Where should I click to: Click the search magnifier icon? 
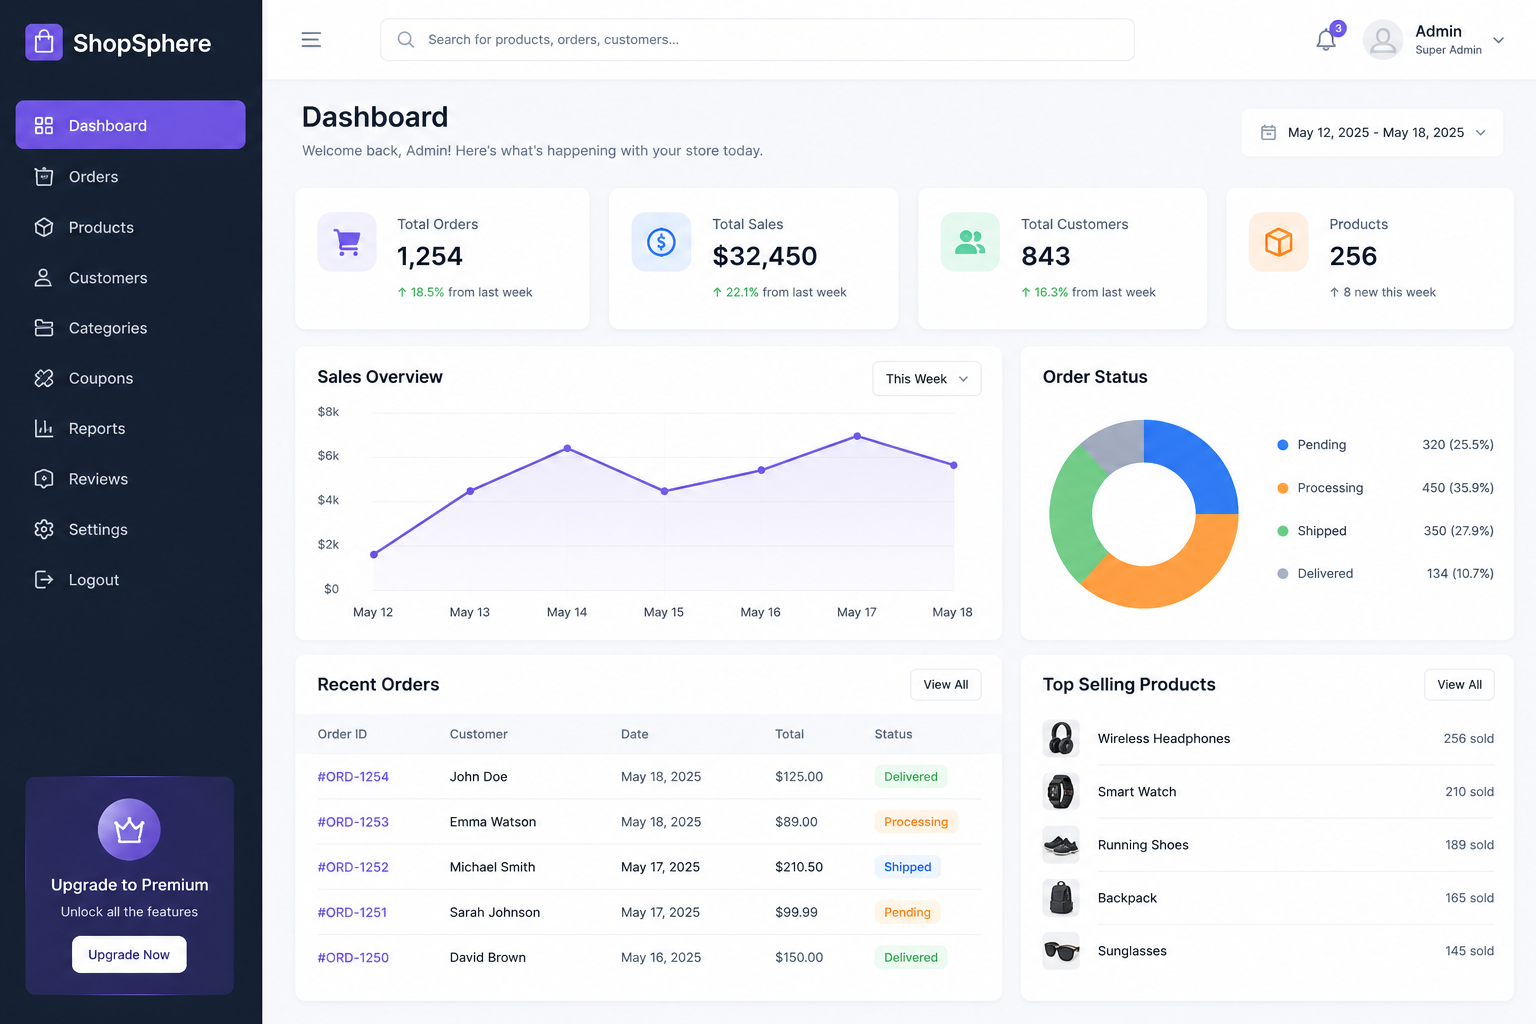point(406,40)
